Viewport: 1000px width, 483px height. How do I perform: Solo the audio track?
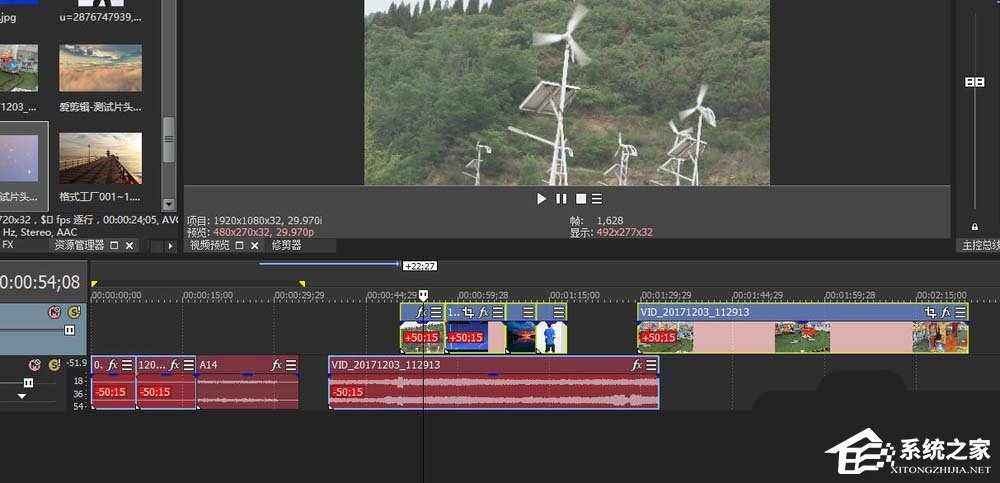click(x=54, y=364)
